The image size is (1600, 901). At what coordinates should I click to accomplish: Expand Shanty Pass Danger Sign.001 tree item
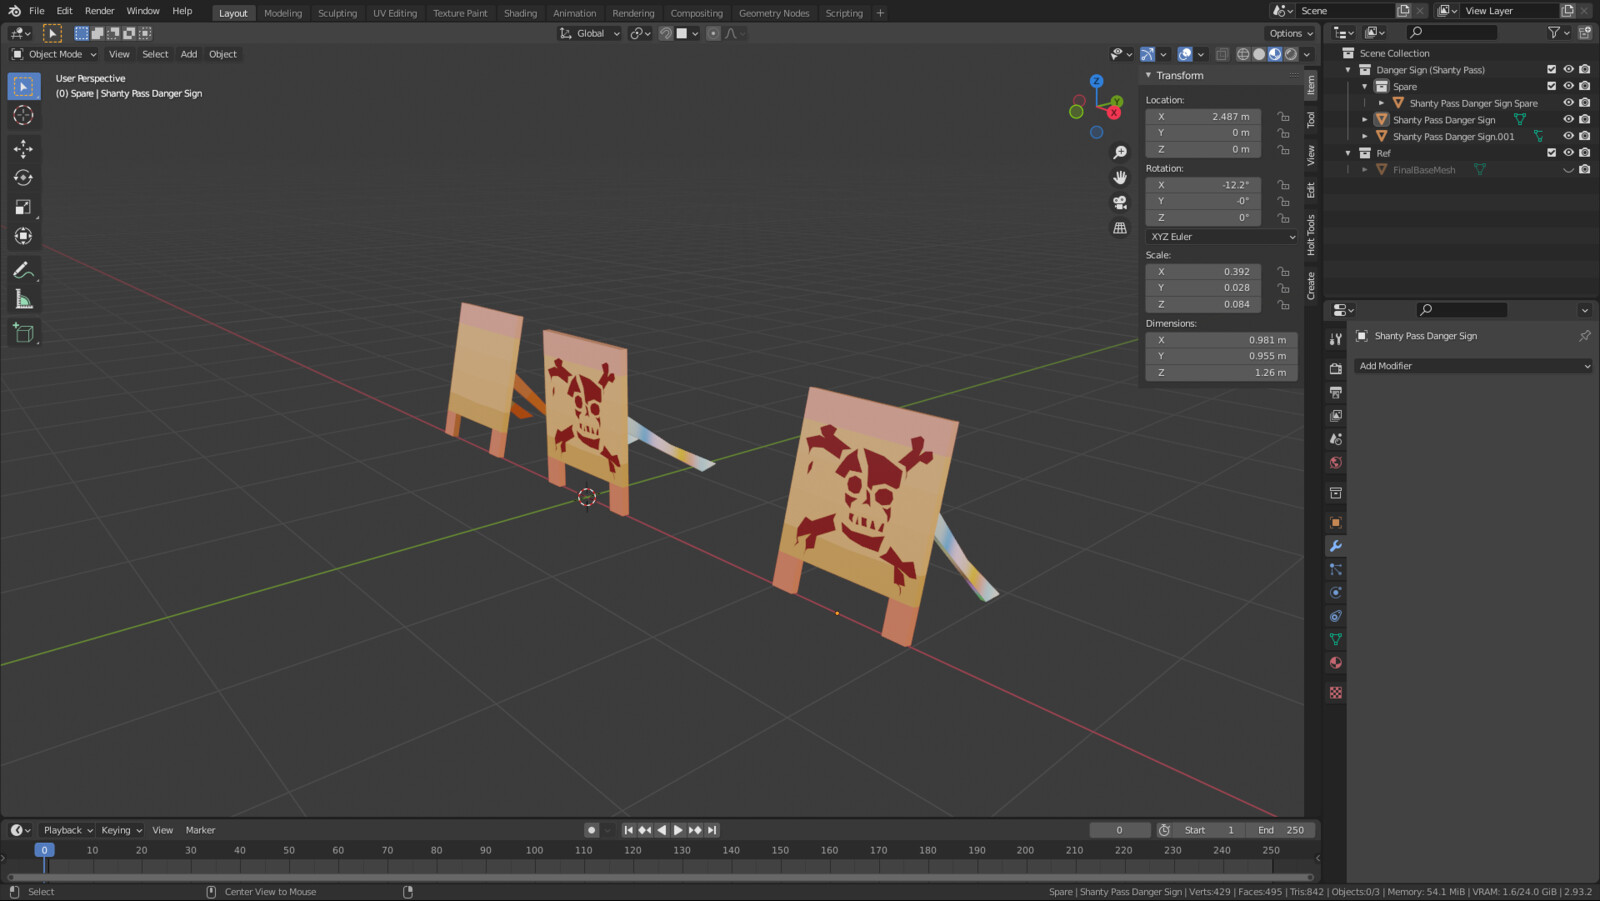pos(1365,136)
